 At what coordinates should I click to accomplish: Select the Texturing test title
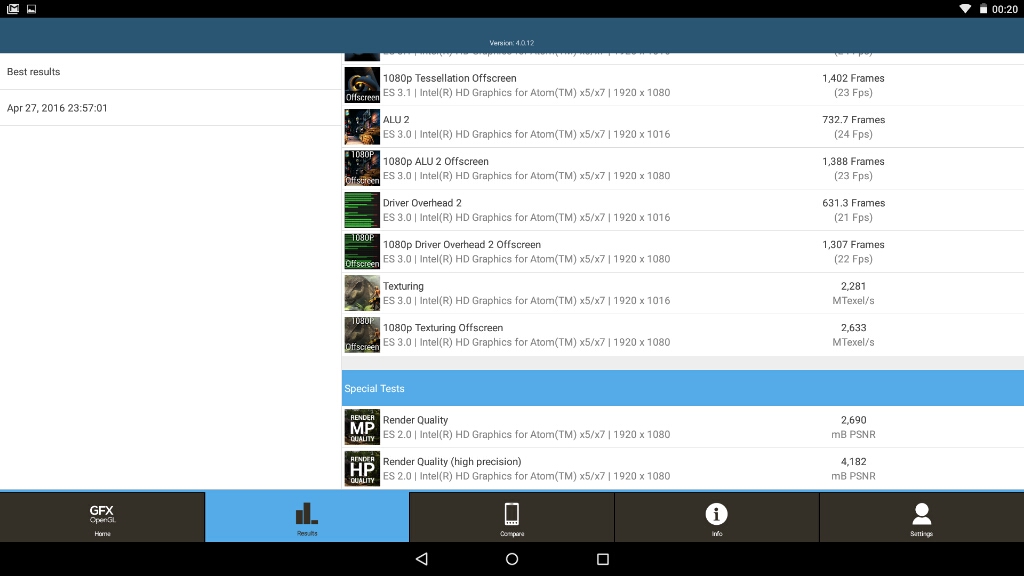tap(403, 286)
